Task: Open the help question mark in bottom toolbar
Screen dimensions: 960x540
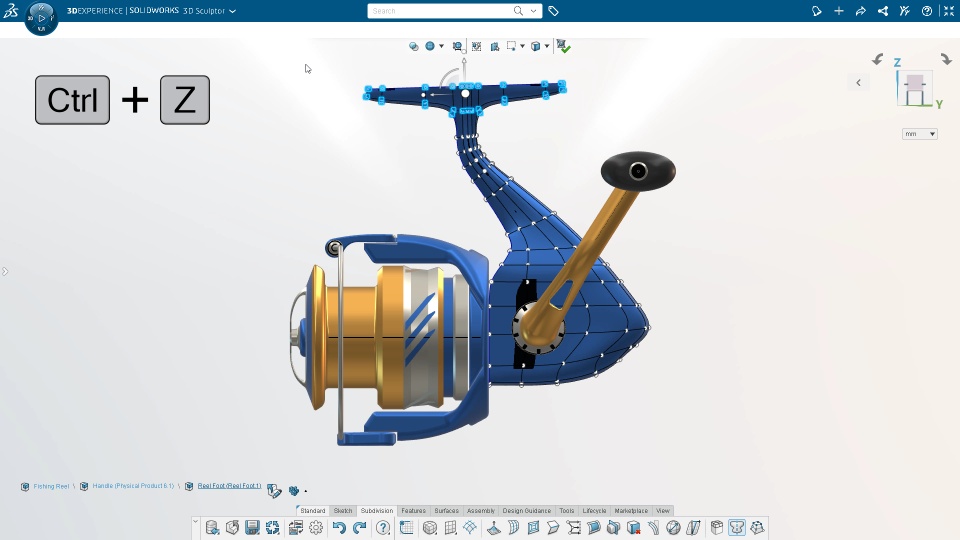Action: pos(383,527)
